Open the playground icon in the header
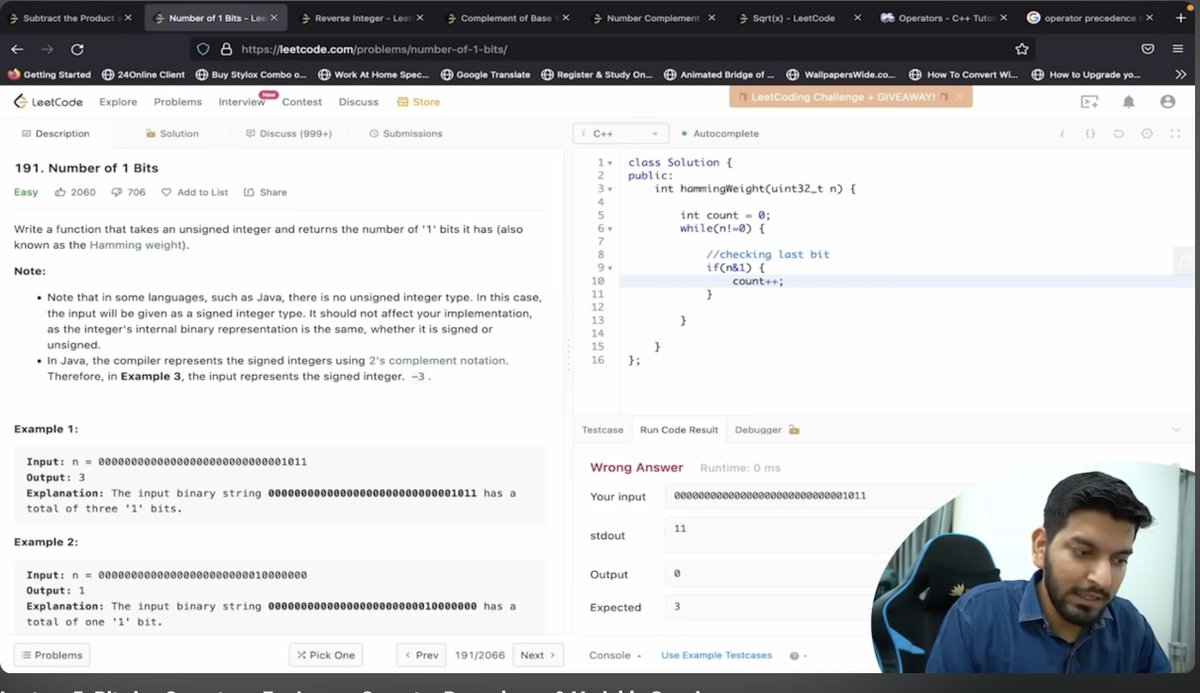This screenshot has height=693, width=1200. click(x=1089, y=101)
